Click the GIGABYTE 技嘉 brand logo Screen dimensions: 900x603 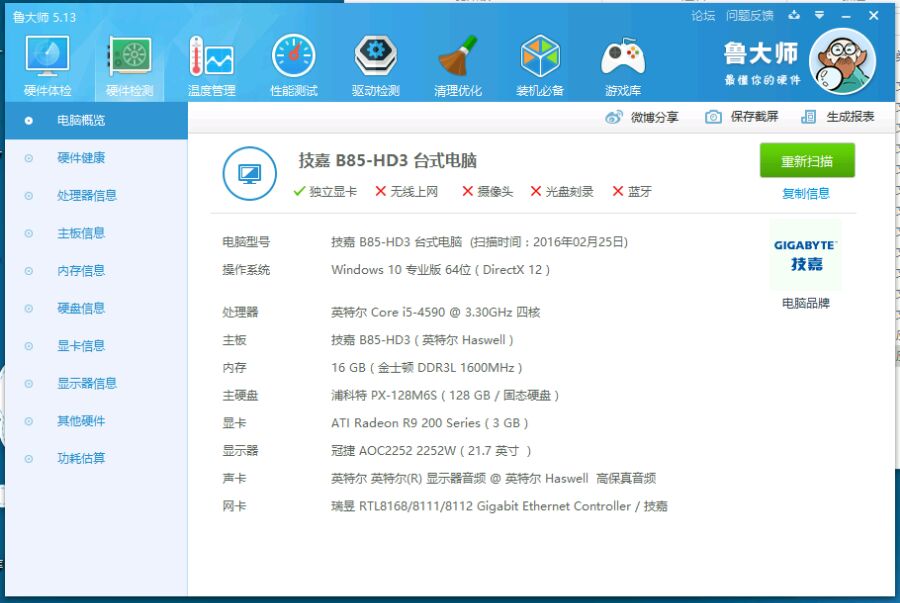point(805,255)
